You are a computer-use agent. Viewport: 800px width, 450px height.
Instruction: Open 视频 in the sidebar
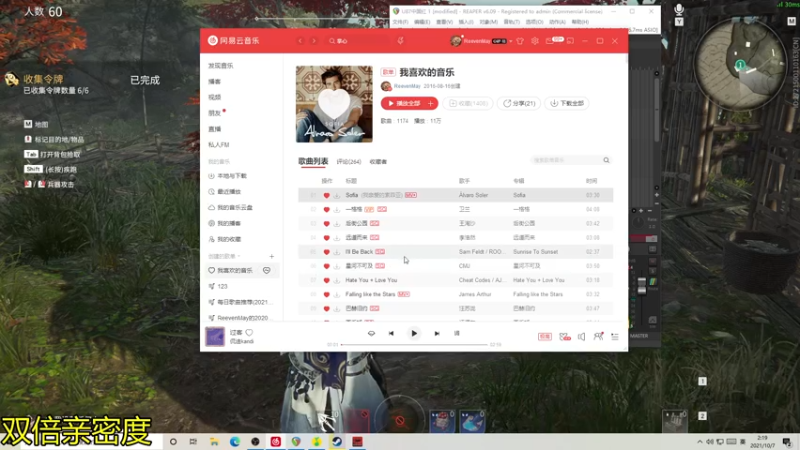click(x=214, y=97)
